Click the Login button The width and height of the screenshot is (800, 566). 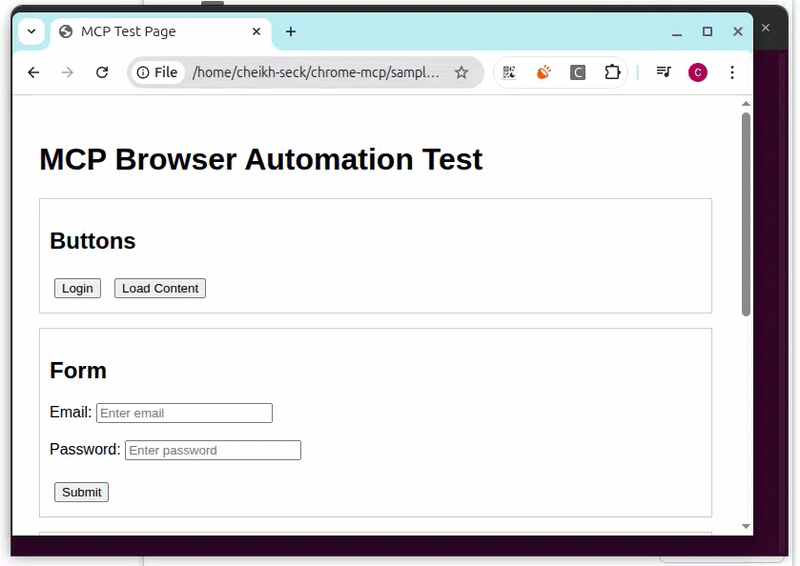click(78, 288)
